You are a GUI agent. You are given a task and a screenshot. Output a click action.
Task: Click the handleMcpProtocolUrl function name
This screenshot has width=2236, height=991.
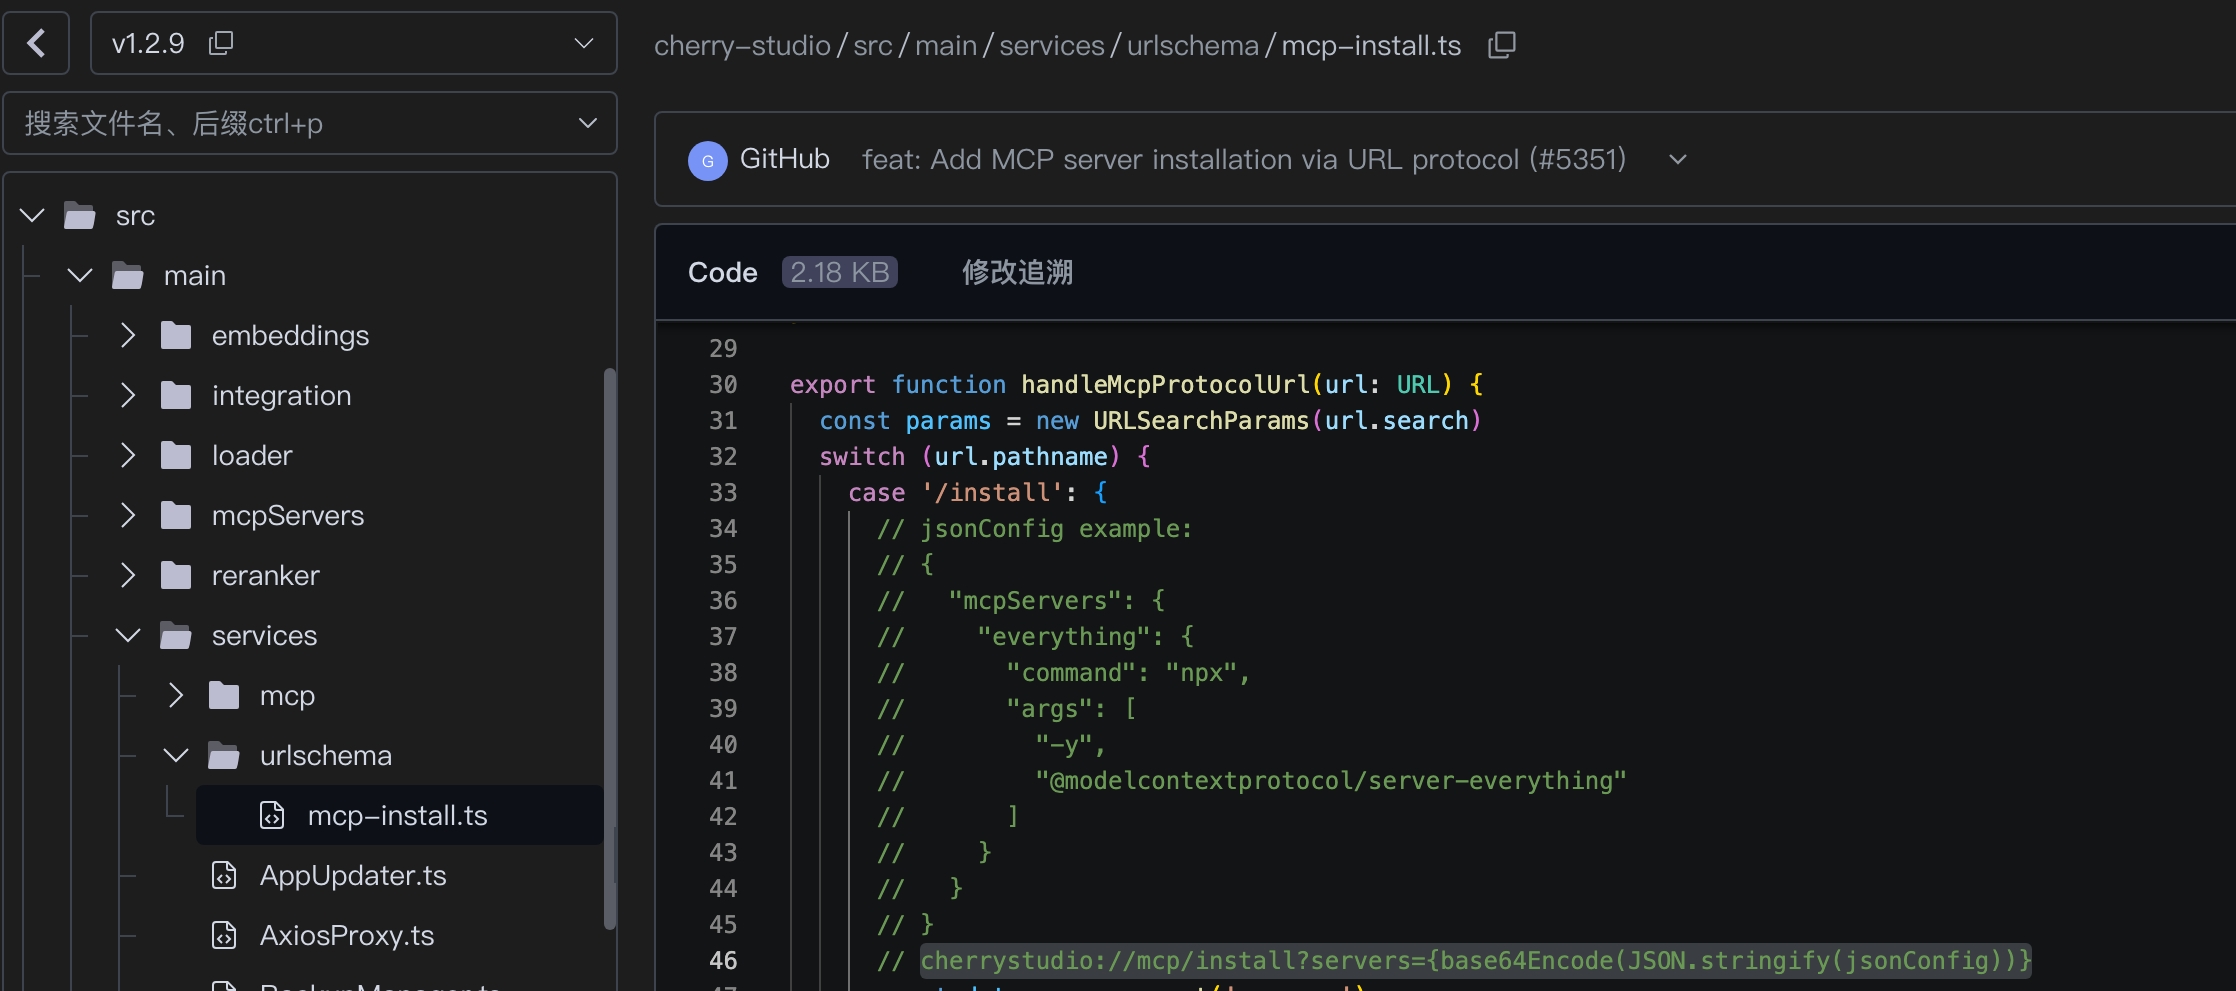[x=1165, y=385]
